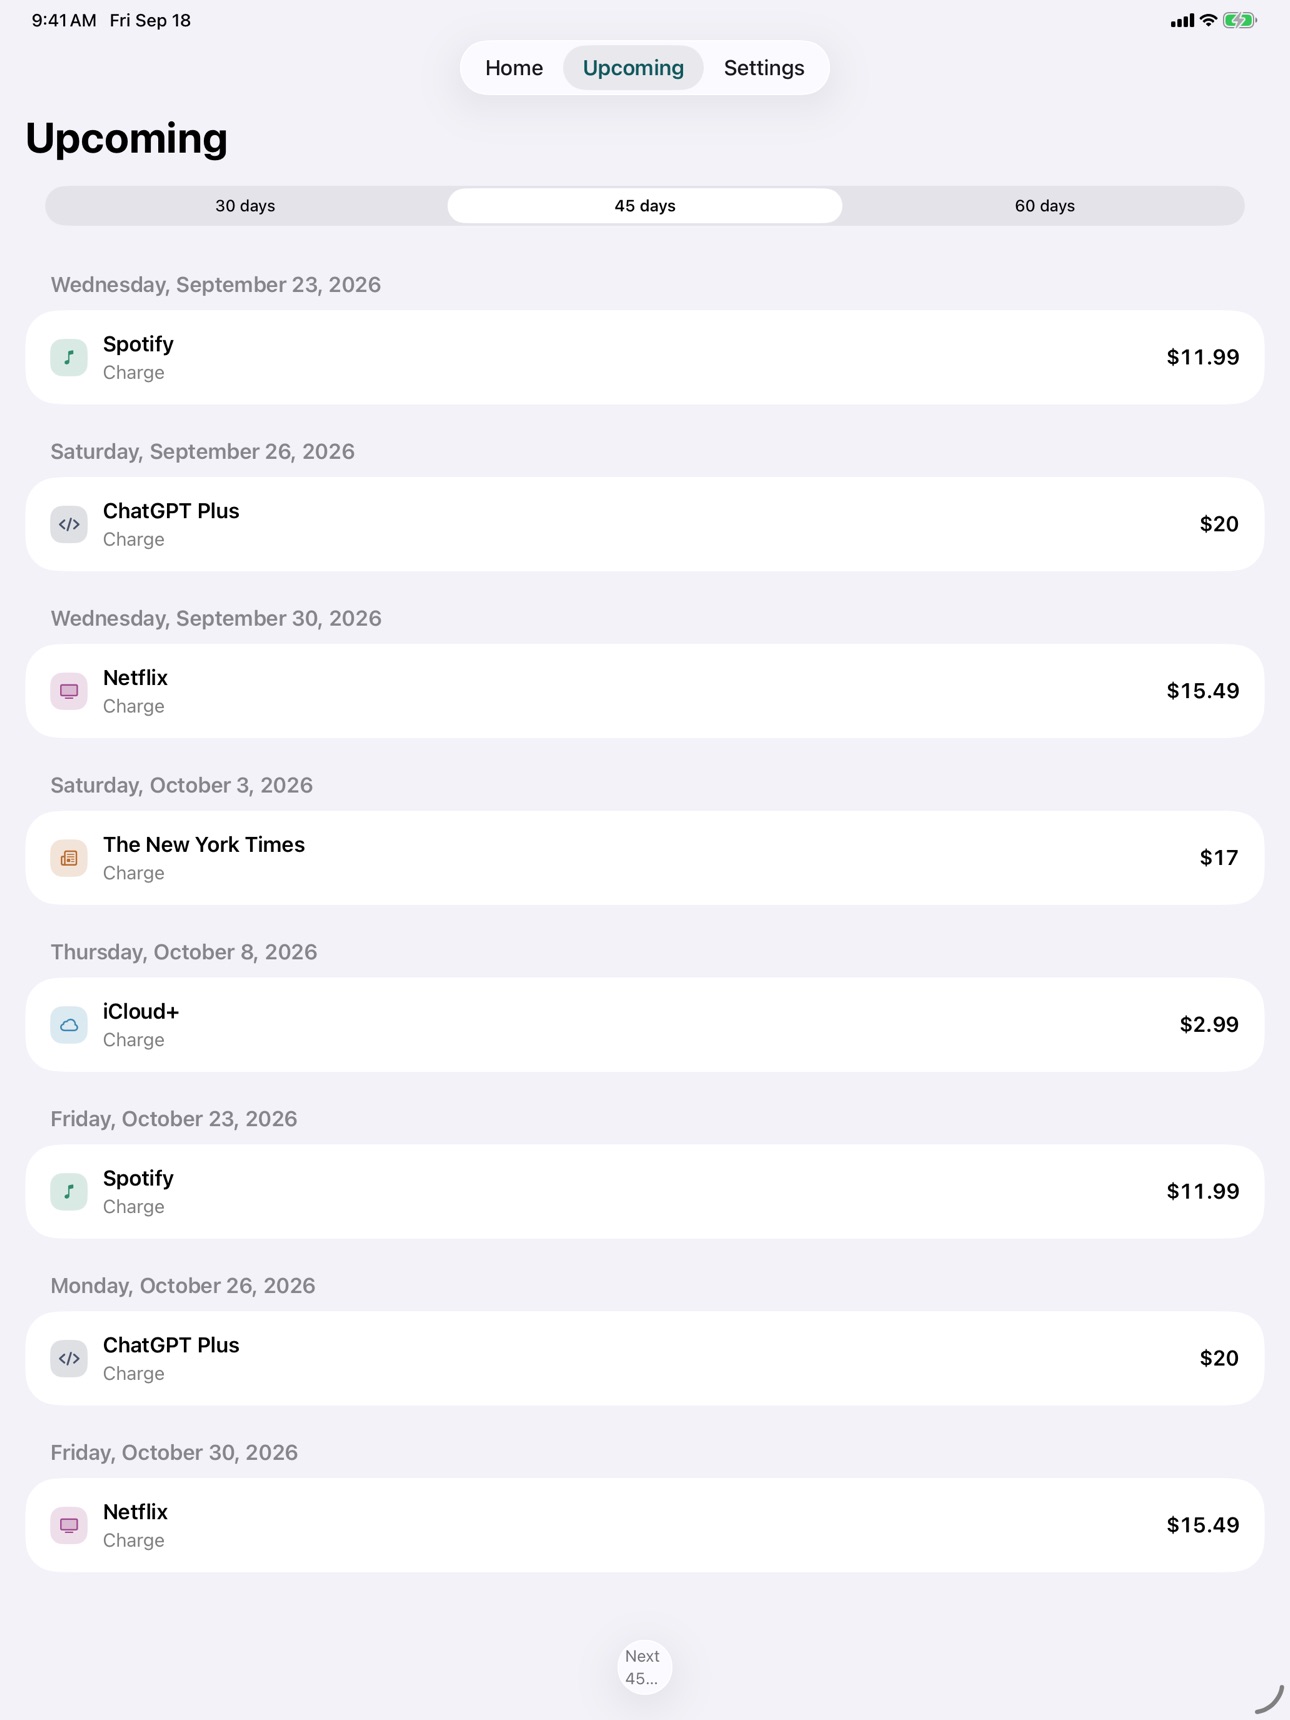Check the battery indicator in status bar
The image size is (1290, 1720).
coord(1240,20)
